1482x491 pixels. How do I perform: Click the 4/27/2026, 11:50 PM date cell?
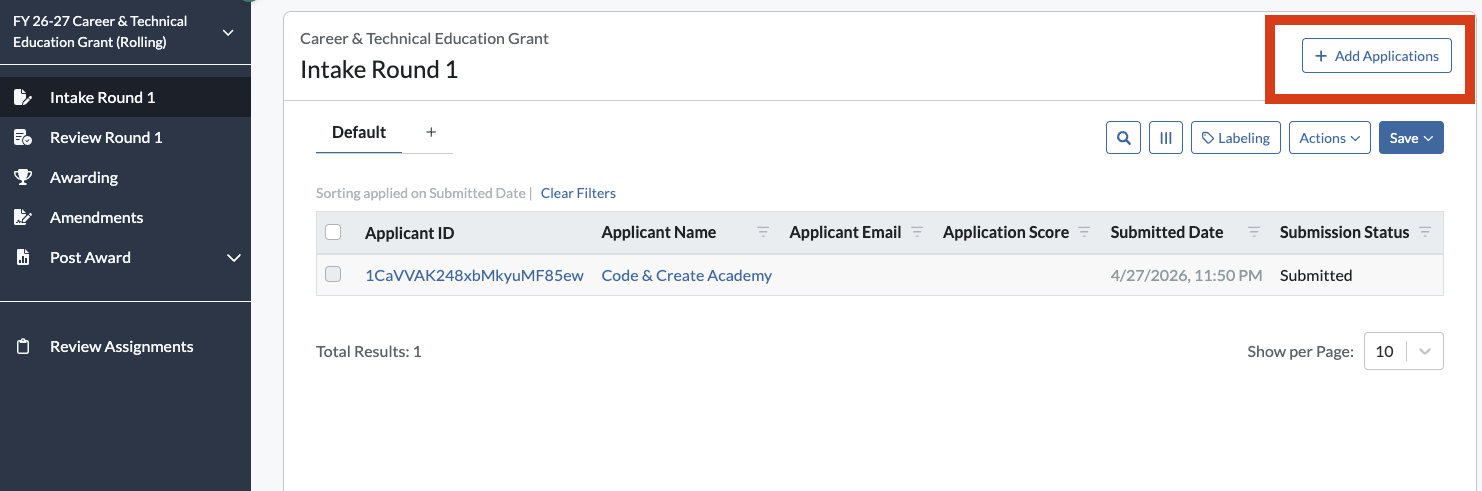pyautogui.click(x=1186, y=275)
